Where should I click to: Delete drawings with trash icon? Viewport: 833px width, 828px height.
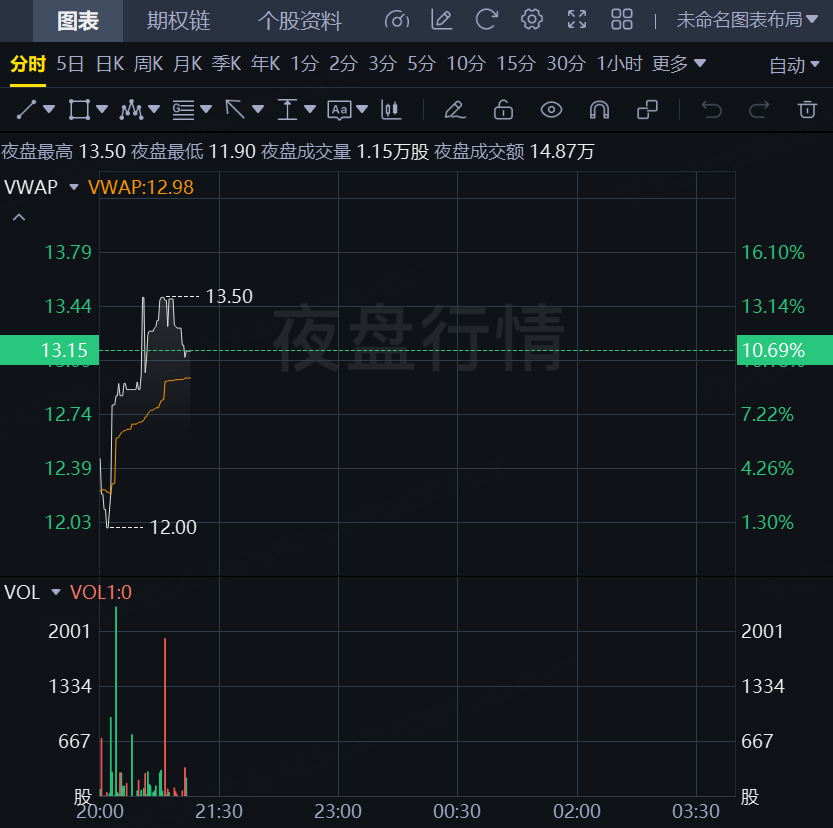tap(807, 109)
